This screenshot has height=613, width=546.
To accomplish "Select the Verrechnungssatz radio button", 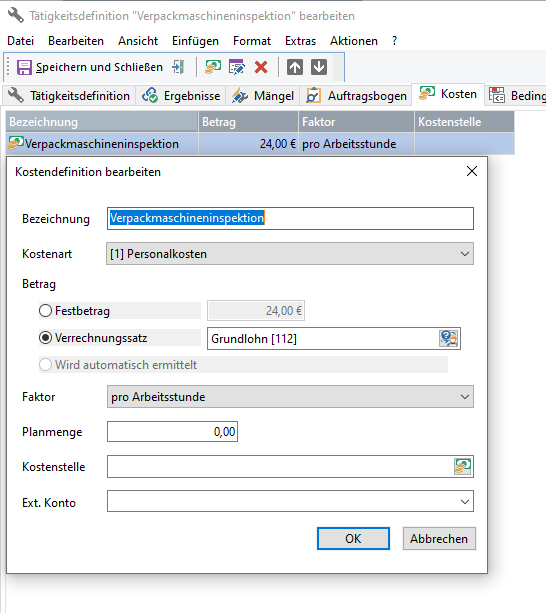I will point(45,338).
